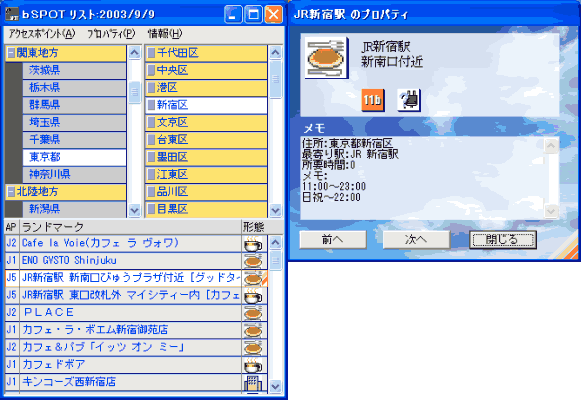Click the marker beside 中央区
Viewport: 581px width, 400px height.
(x=151, y=70)
